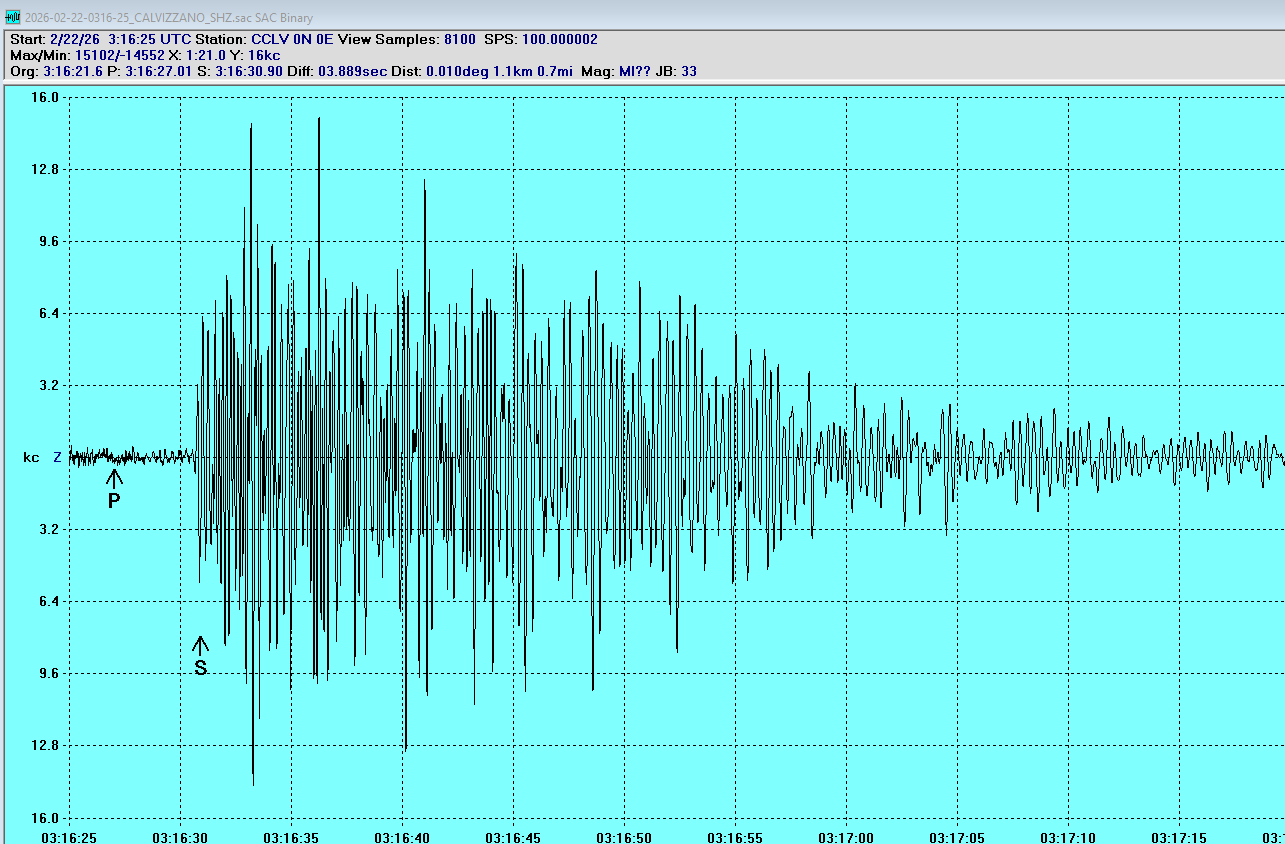The width and height of the screenshot is (1285, 844).
Task: Click the 03:17:15 time axis label
Action: click(x=1178, y=835)
